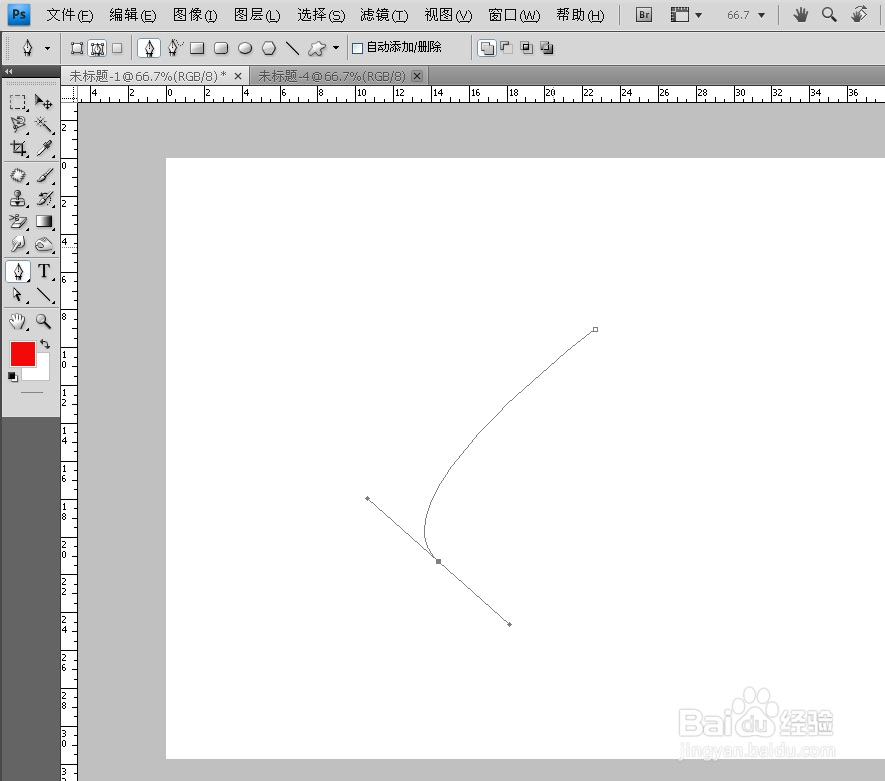Pick Rectangle shape in options bar
This screenshot has height=781, width=885.
pyautogui.click(x=197, y=49)
